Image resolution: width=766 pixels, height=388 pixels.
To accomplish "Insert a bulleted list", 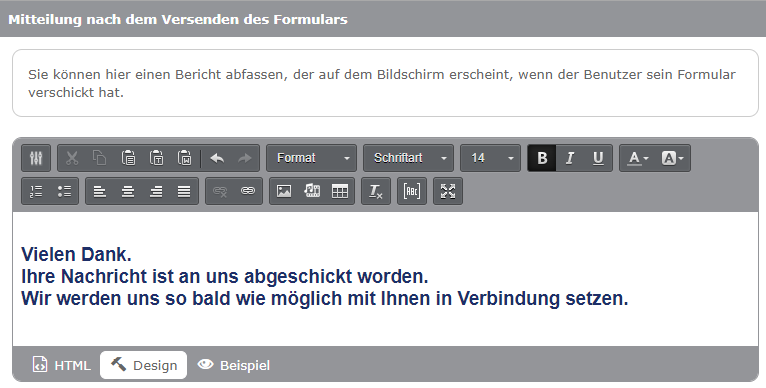I will pos(64,191).
